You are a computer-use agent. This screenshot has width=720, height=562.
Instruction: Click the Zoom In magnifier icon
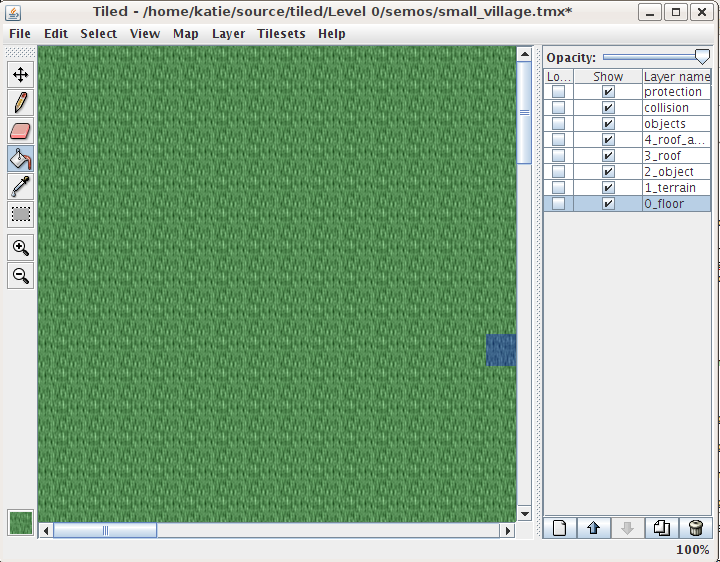coord(21,248)
